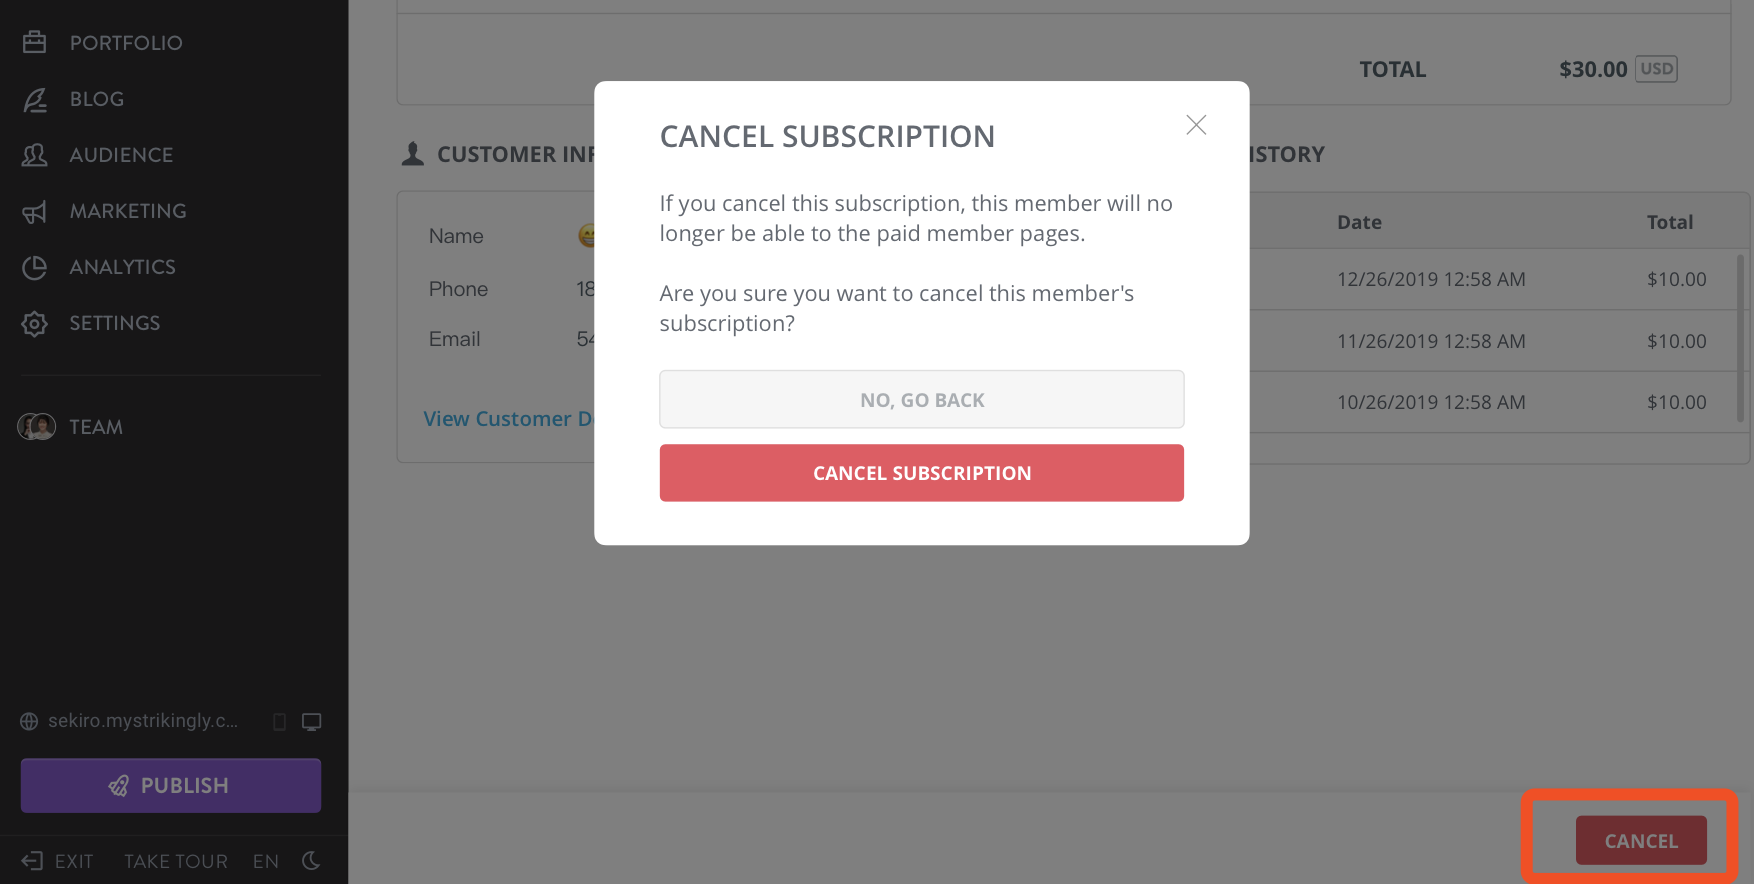Click the Team avatar icon
Image resolution: width=1754 pixels, height=884 pixels.
tap(37, 427)
